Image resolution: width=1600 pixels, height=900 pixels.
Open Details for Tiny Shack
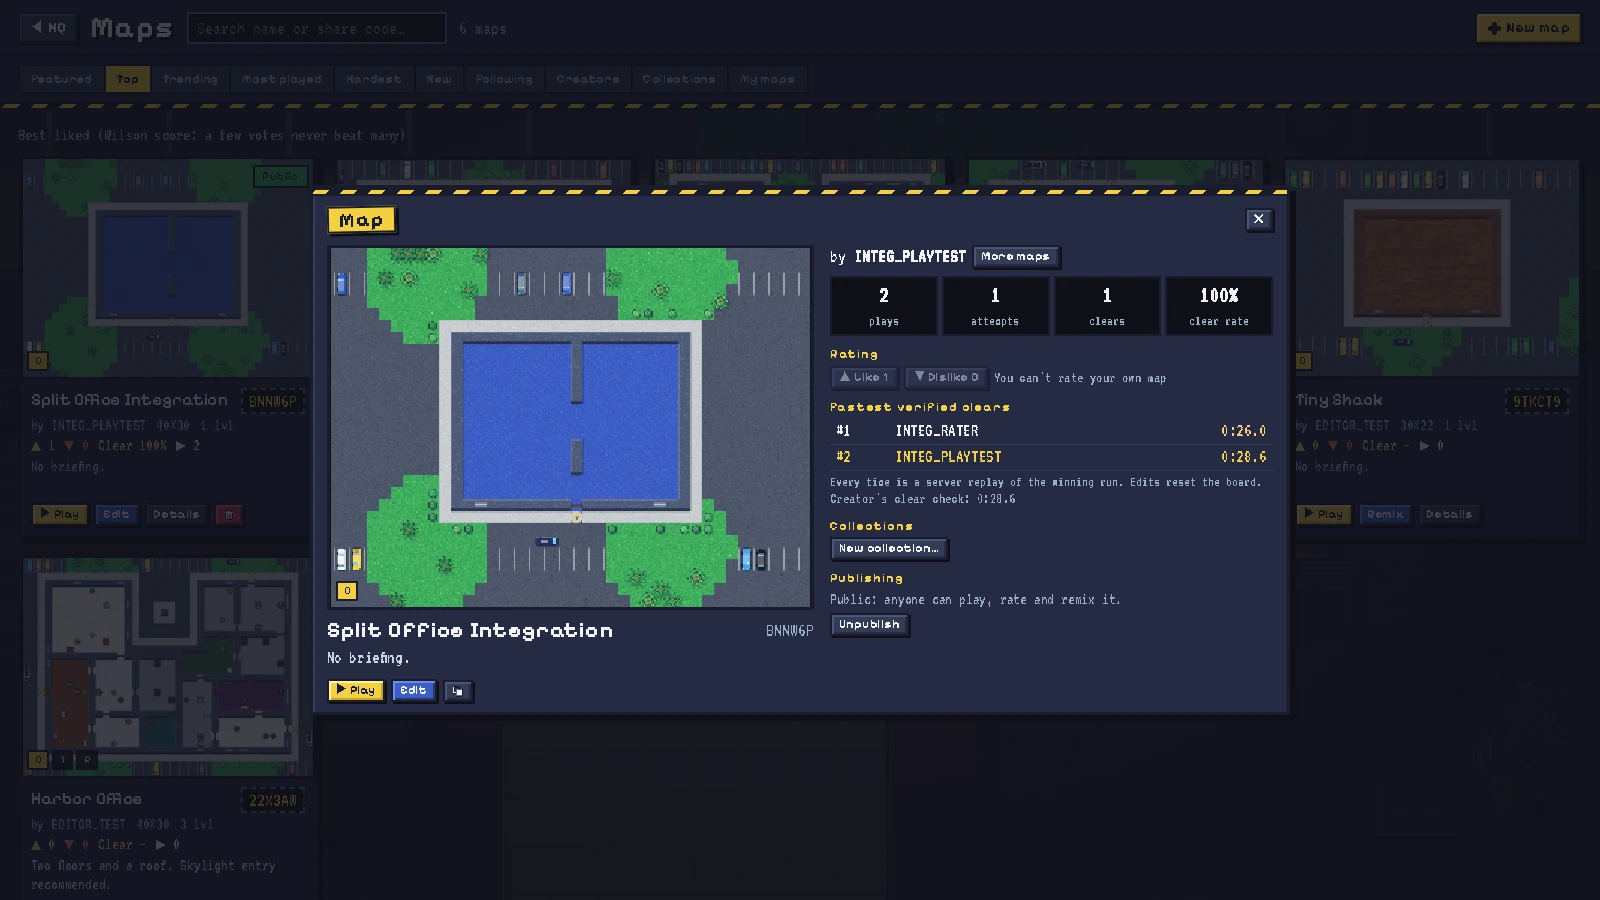point(1449,514)
